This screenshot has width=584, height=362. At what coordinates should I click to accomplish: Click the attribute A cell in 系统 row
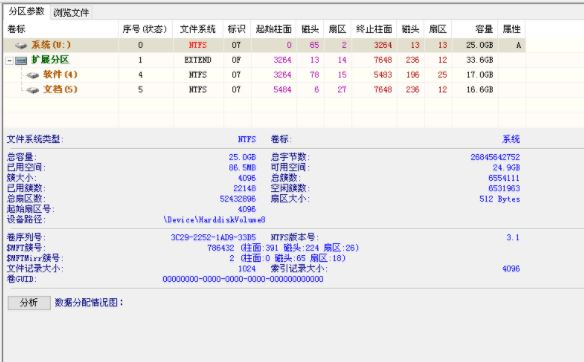[x=518, y=45]
